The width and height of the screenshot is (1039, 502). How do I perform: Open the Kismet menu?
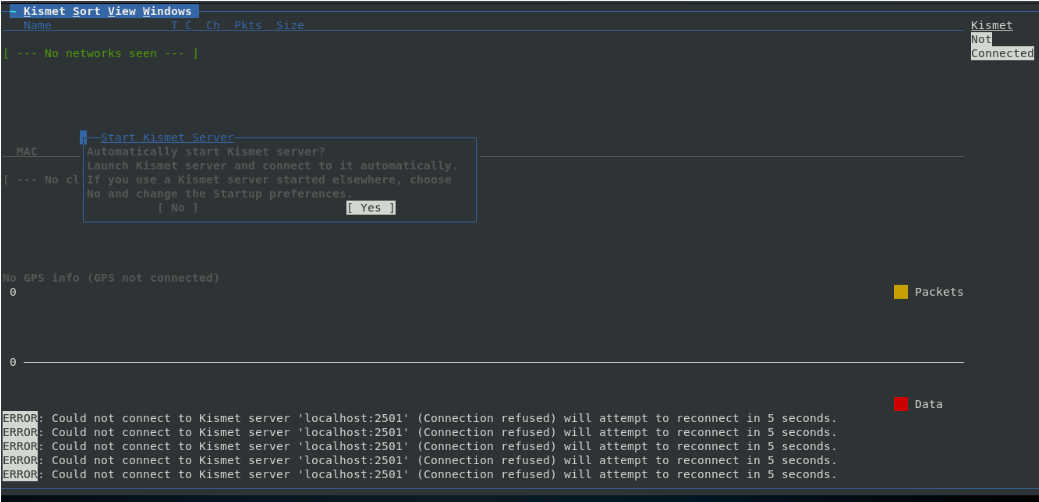pos(44,11)
